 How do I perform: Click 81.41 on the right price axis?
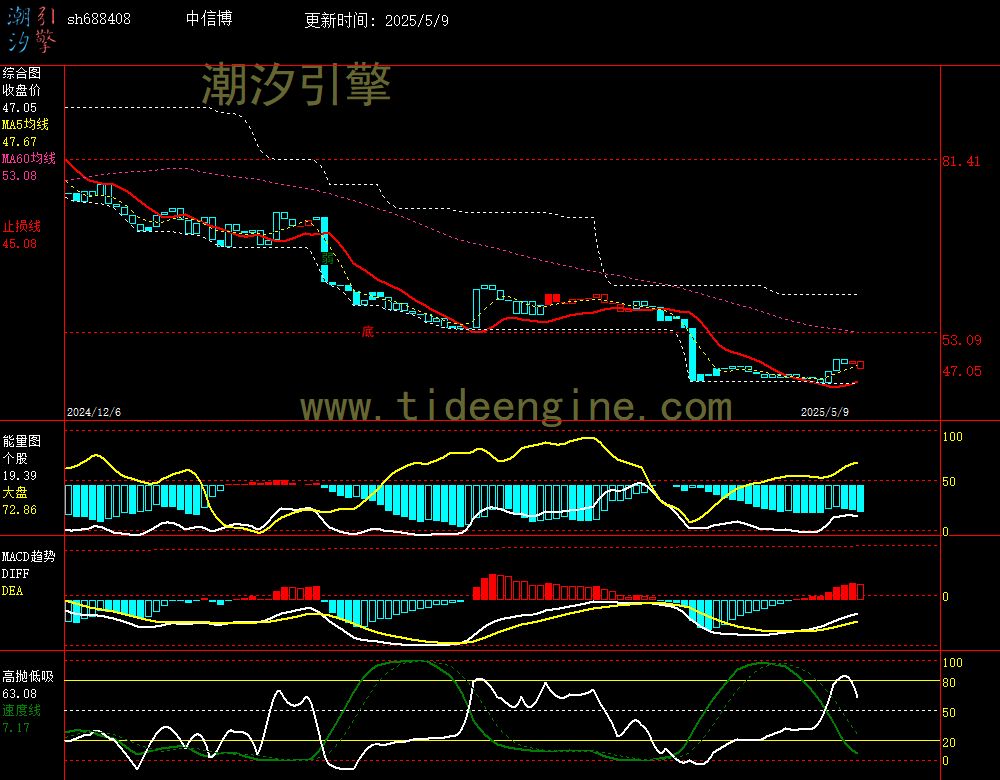tap(961, 161)
